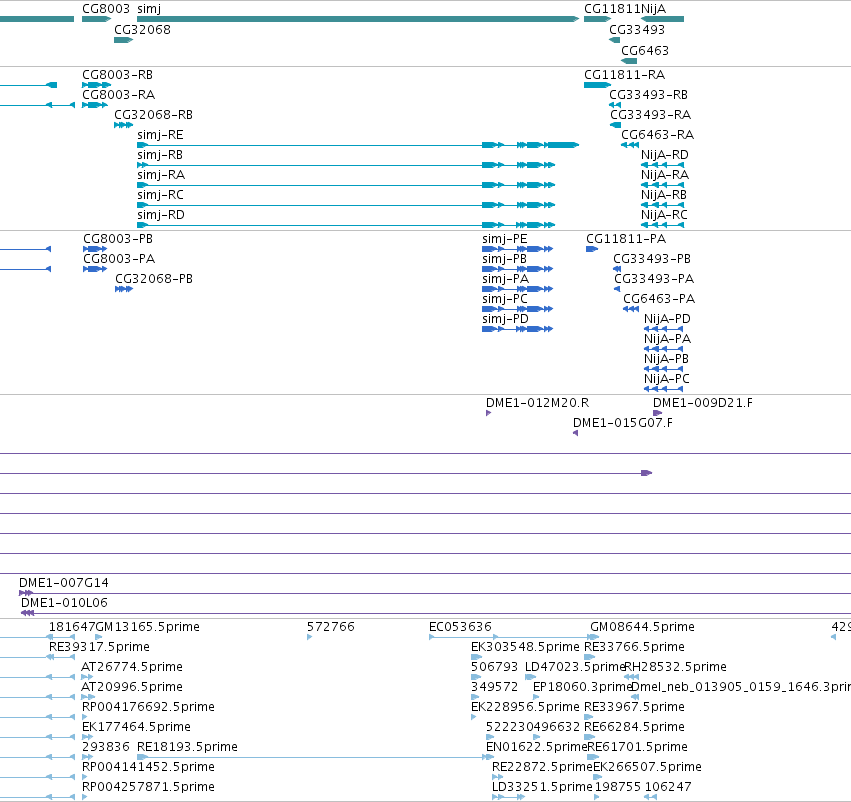Select the simj-PE protein label
The width and height of the screenshot is (851, 802).
point(505,239)
